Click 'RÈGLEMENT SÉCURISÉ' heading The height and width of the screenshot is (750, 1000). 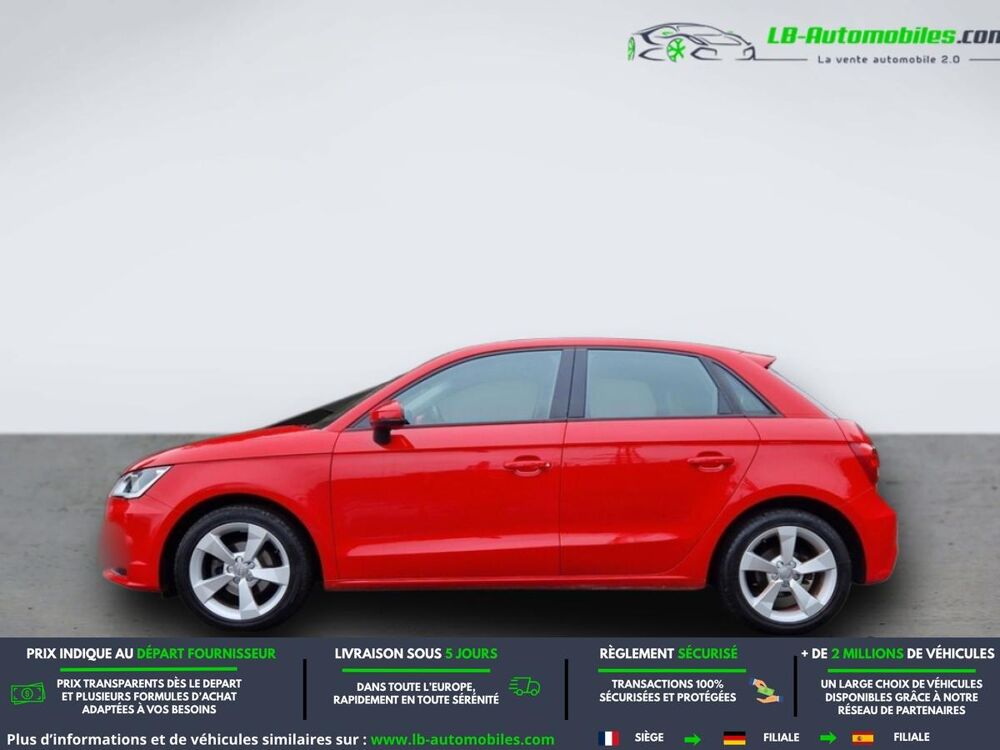668,654
